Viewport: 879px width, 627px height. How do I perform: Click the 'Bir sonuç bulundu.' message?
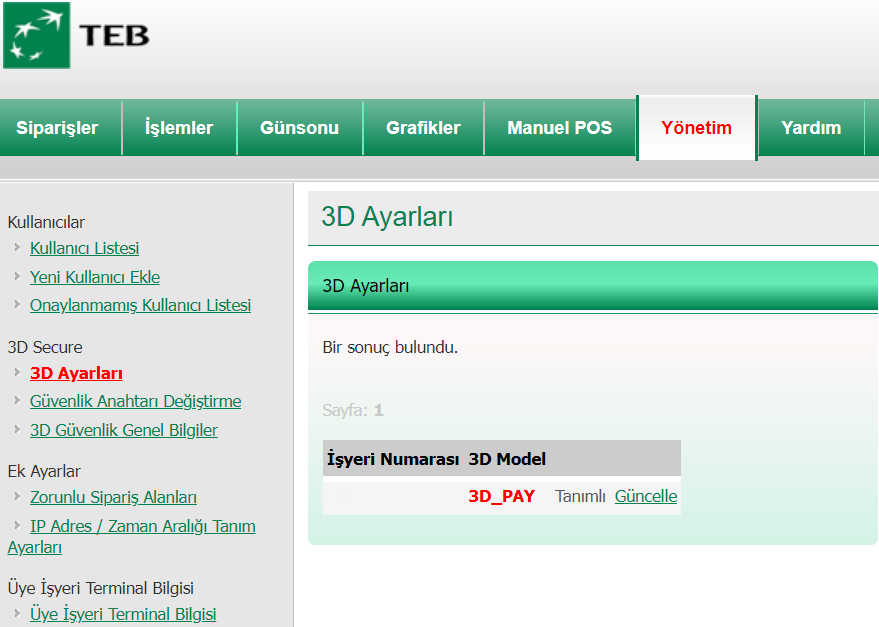click(390, 348)
